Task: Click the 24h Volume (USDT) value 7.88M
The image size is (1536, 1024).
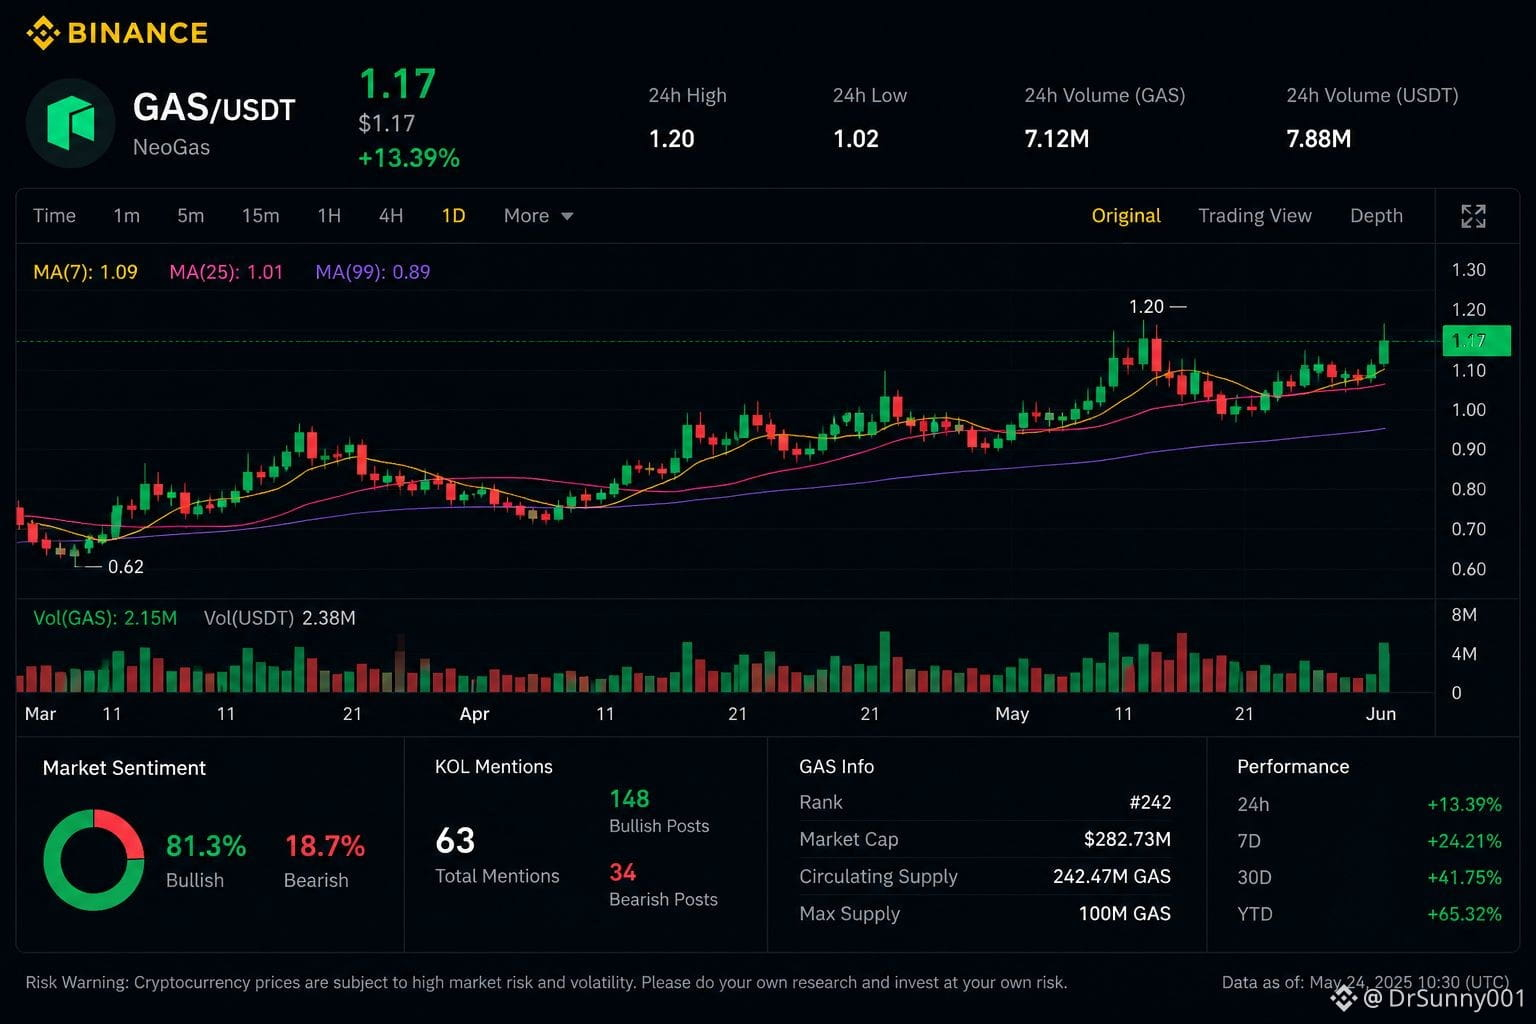Action: (x=1318, y=139)
